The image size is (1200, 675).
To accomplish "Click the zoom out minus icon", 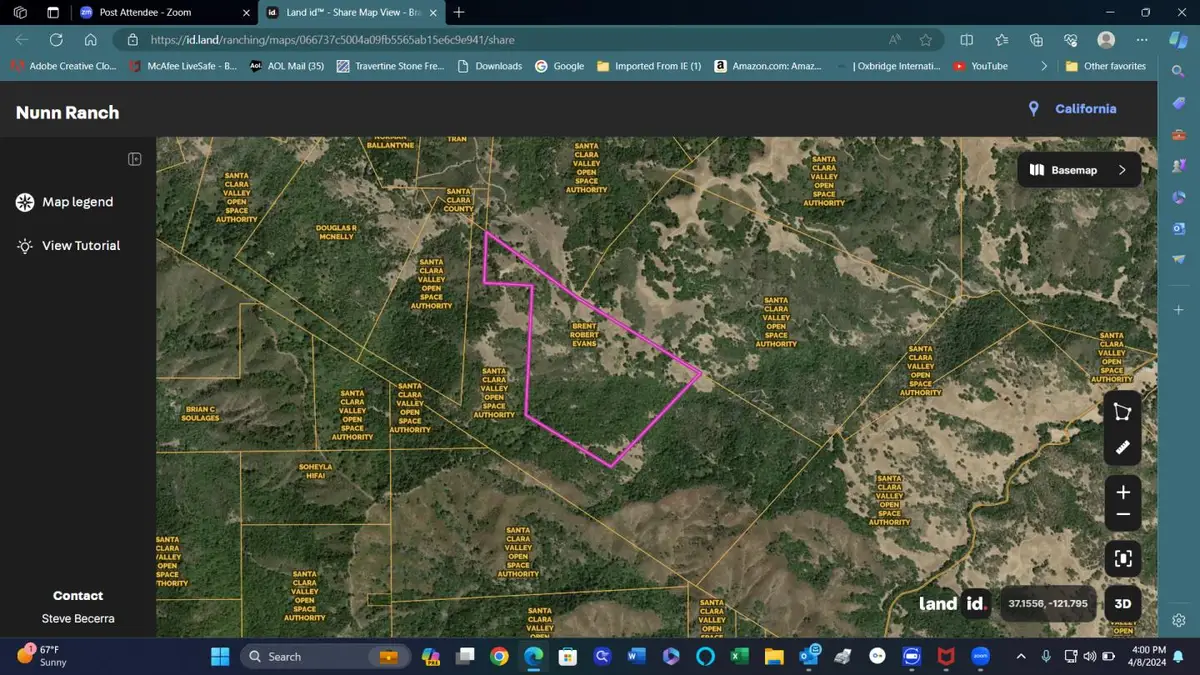I will point(1122,514).
